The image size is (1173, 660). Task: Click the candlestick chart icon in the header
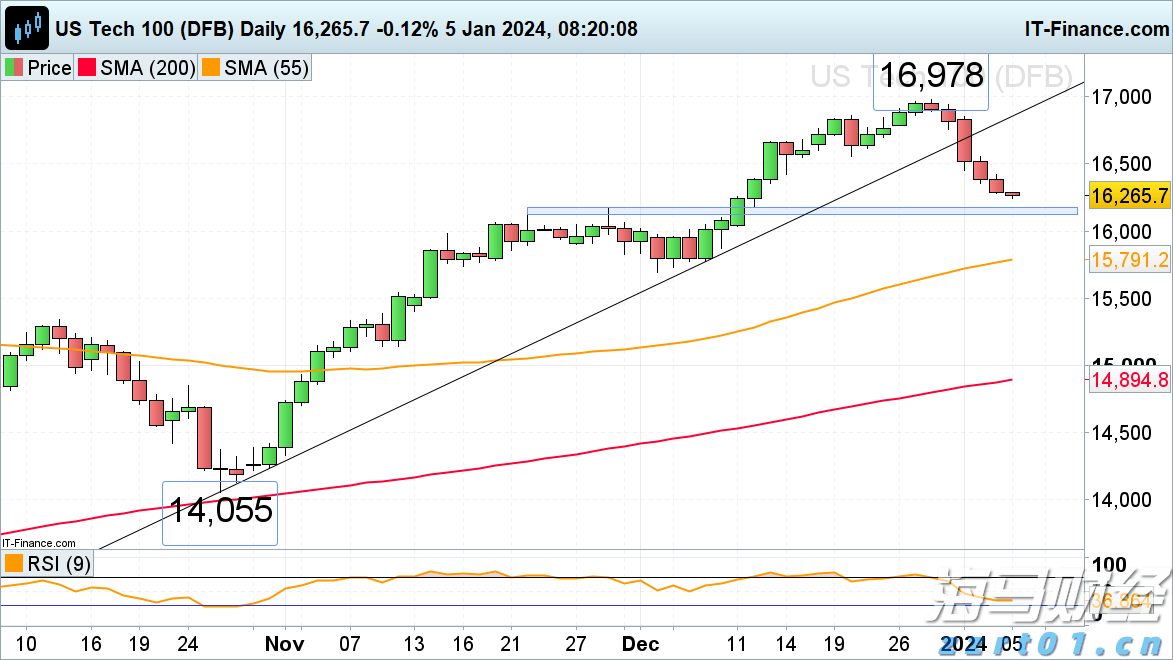[x=27, y=27]
